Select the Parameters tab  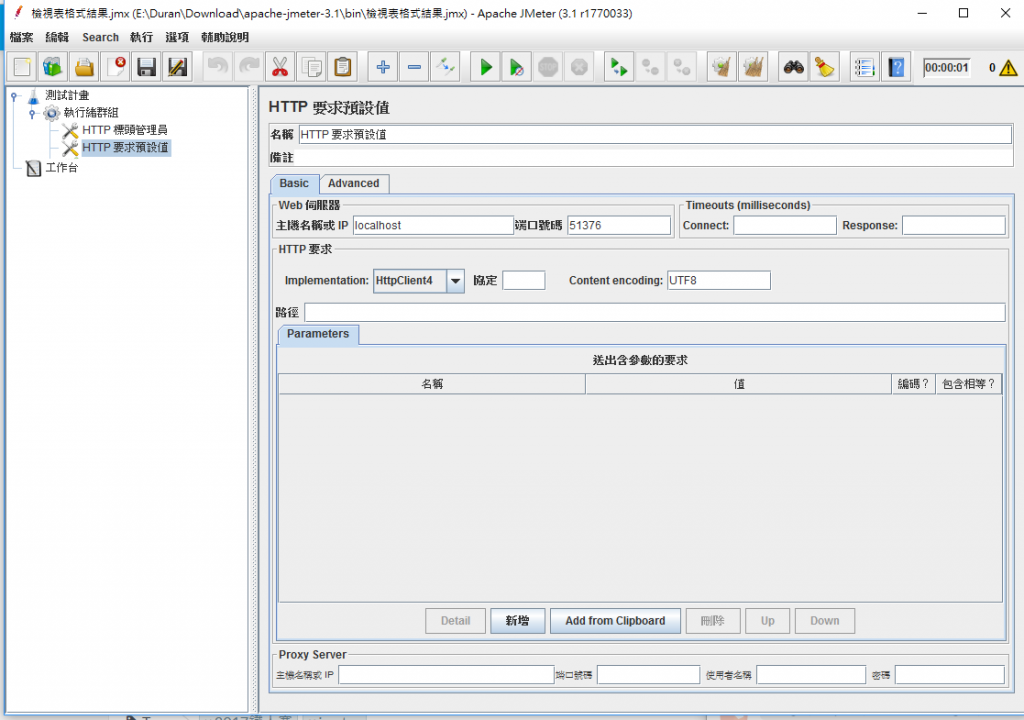[318, 334]
